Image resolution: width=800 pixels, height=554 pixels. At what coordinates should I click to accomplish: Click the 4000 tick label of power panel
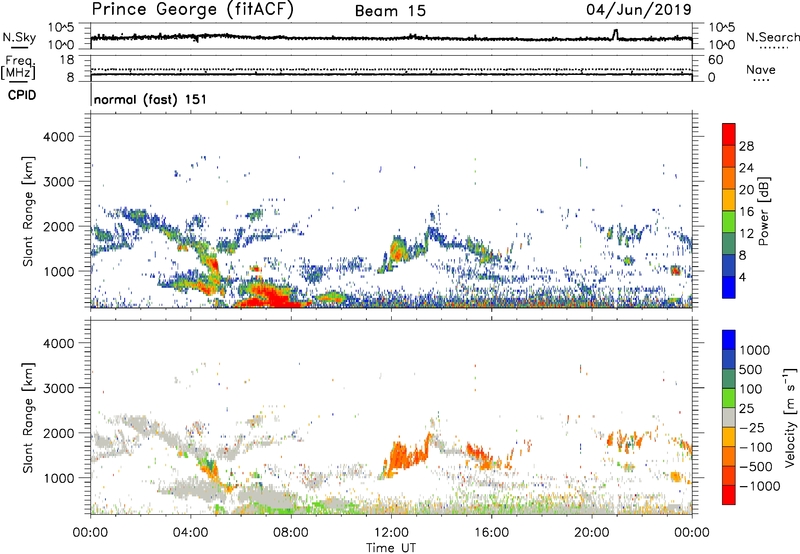pyautogui.click(x=58, y=137)
